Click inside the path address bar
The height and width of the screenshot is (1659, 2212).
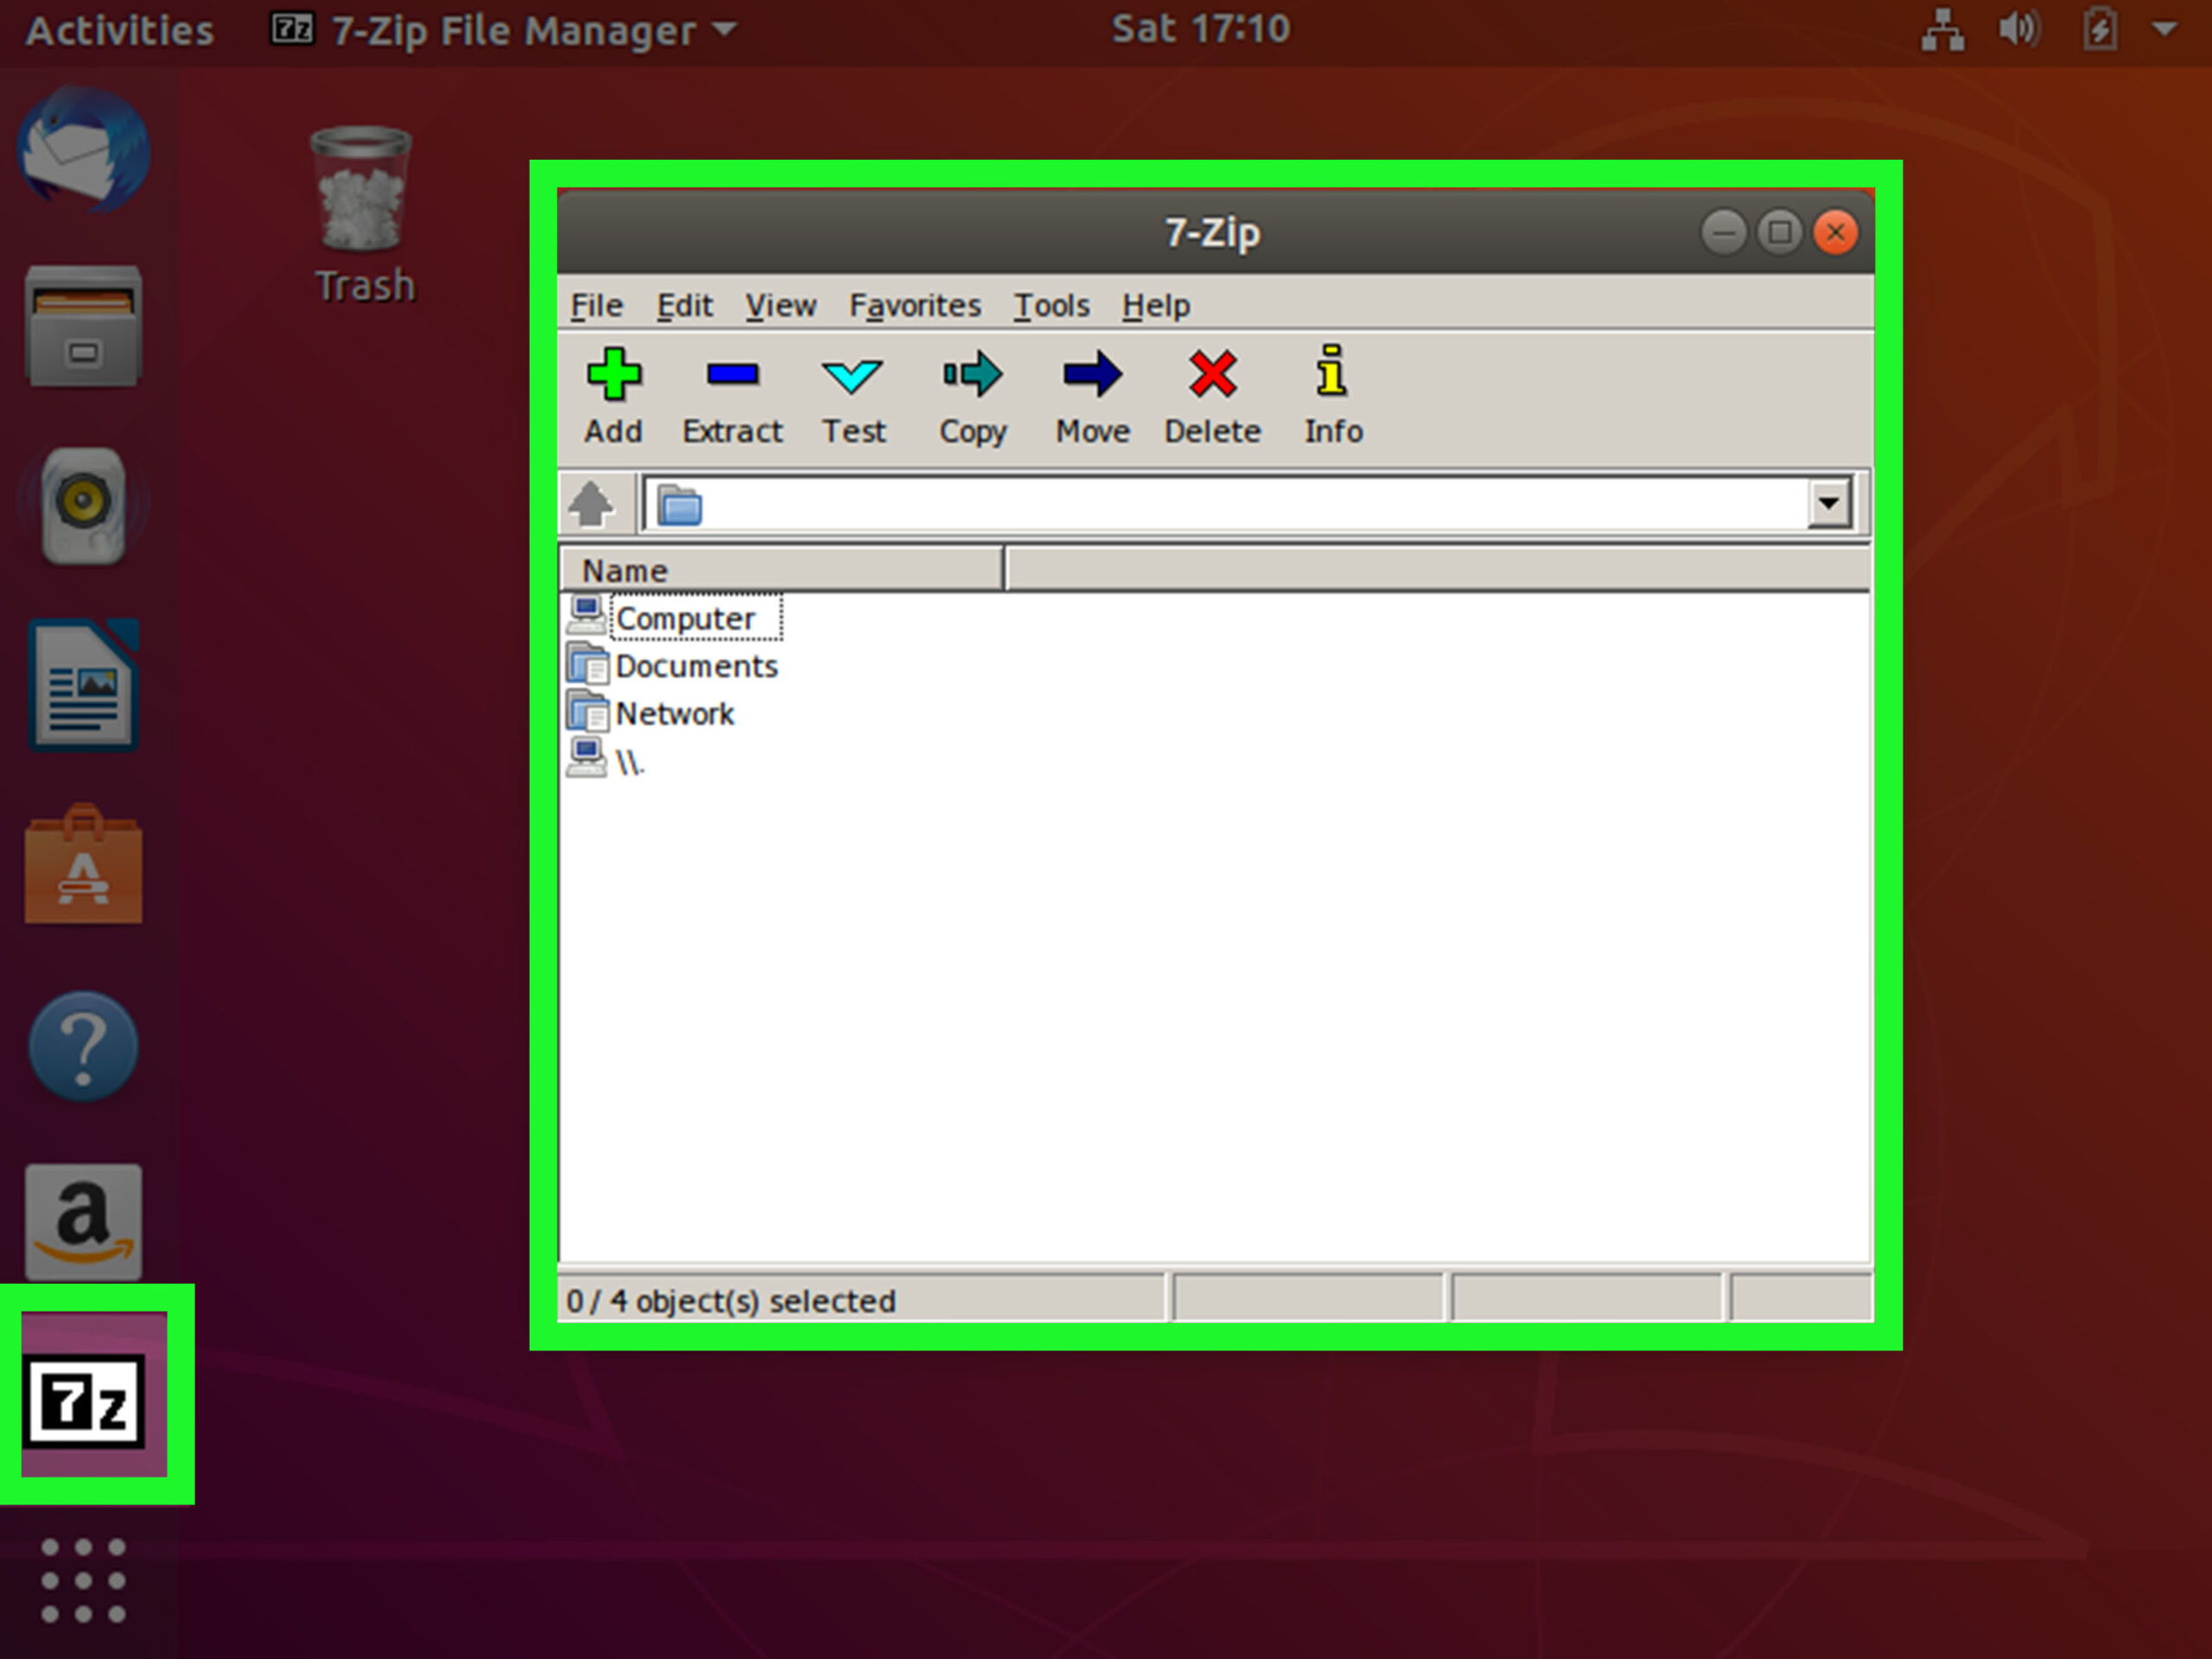click(1200, 503)
